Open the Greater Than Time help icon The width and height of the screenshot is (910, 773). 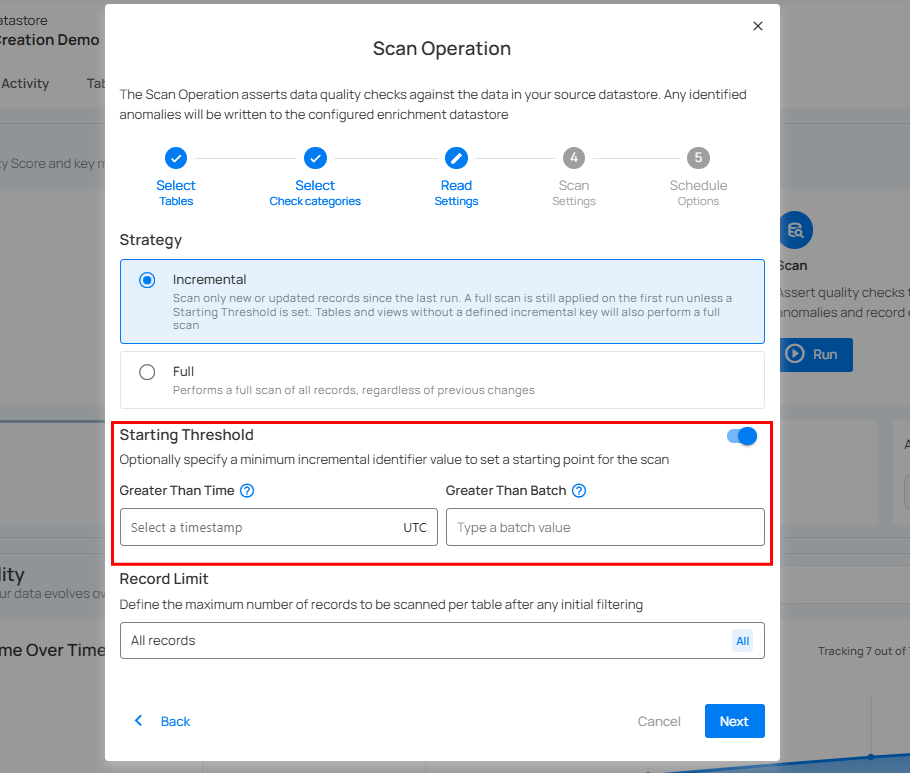click(x=247, y=491)
